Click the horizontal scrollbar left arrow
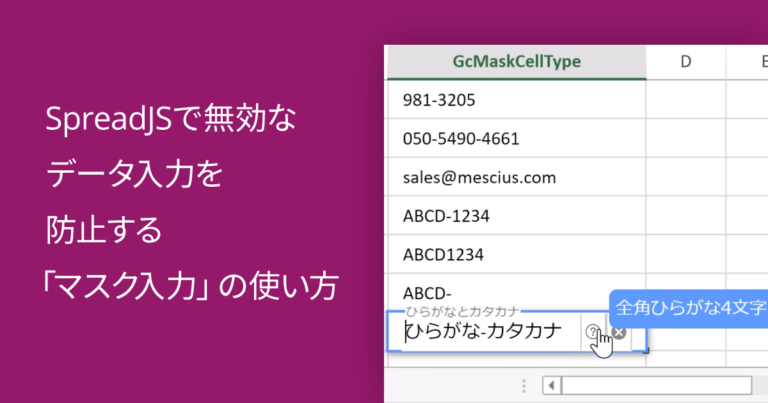This screenshot has width=768, height=403. 552,385
